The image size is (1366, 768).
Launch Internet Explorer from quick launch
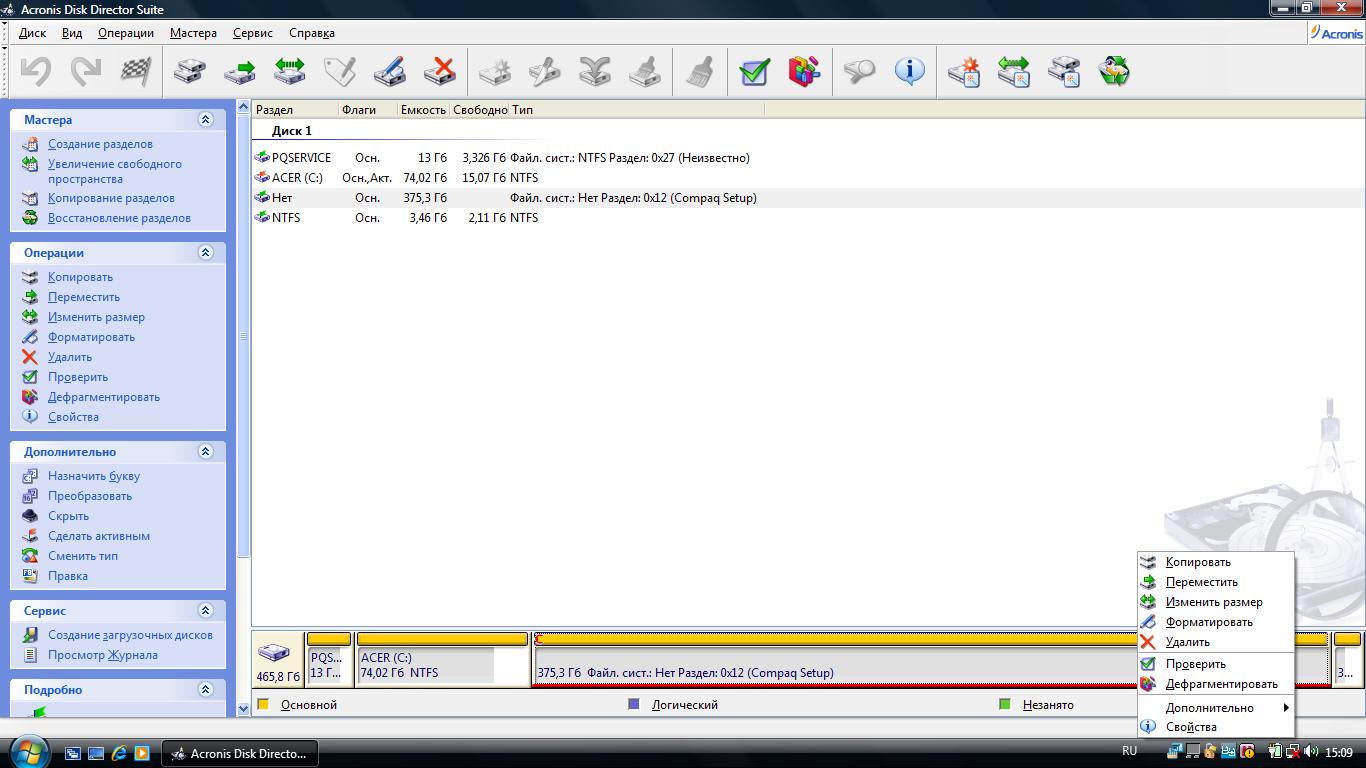point(119,753)
